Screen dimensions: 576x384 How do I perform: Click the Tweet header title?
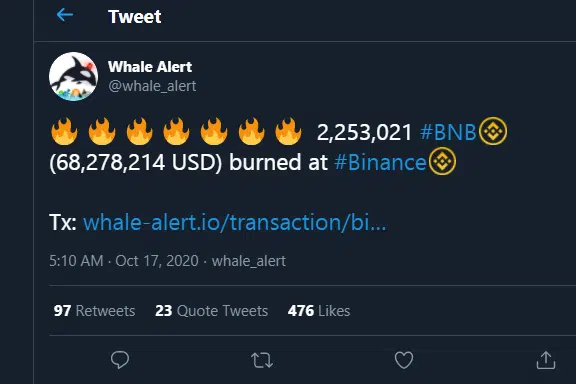(x=134, y=17)
